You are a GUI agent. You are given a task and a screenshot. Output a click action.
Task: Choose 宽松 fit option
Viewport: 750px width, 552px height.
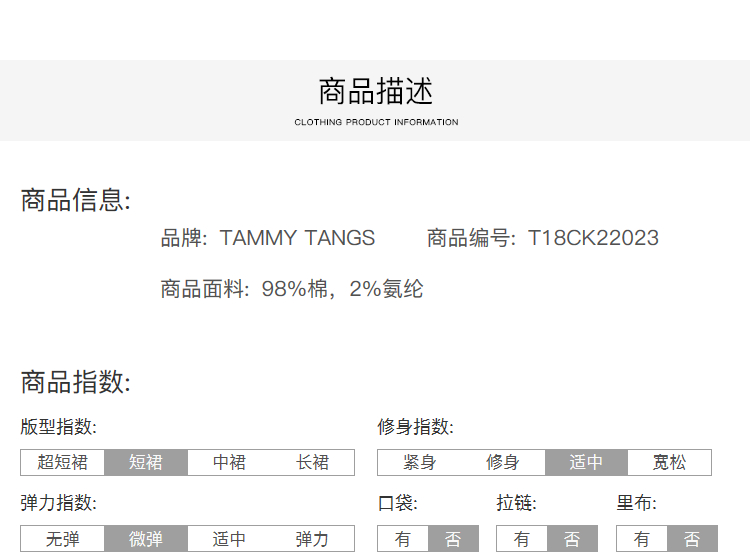click(669, 462)
